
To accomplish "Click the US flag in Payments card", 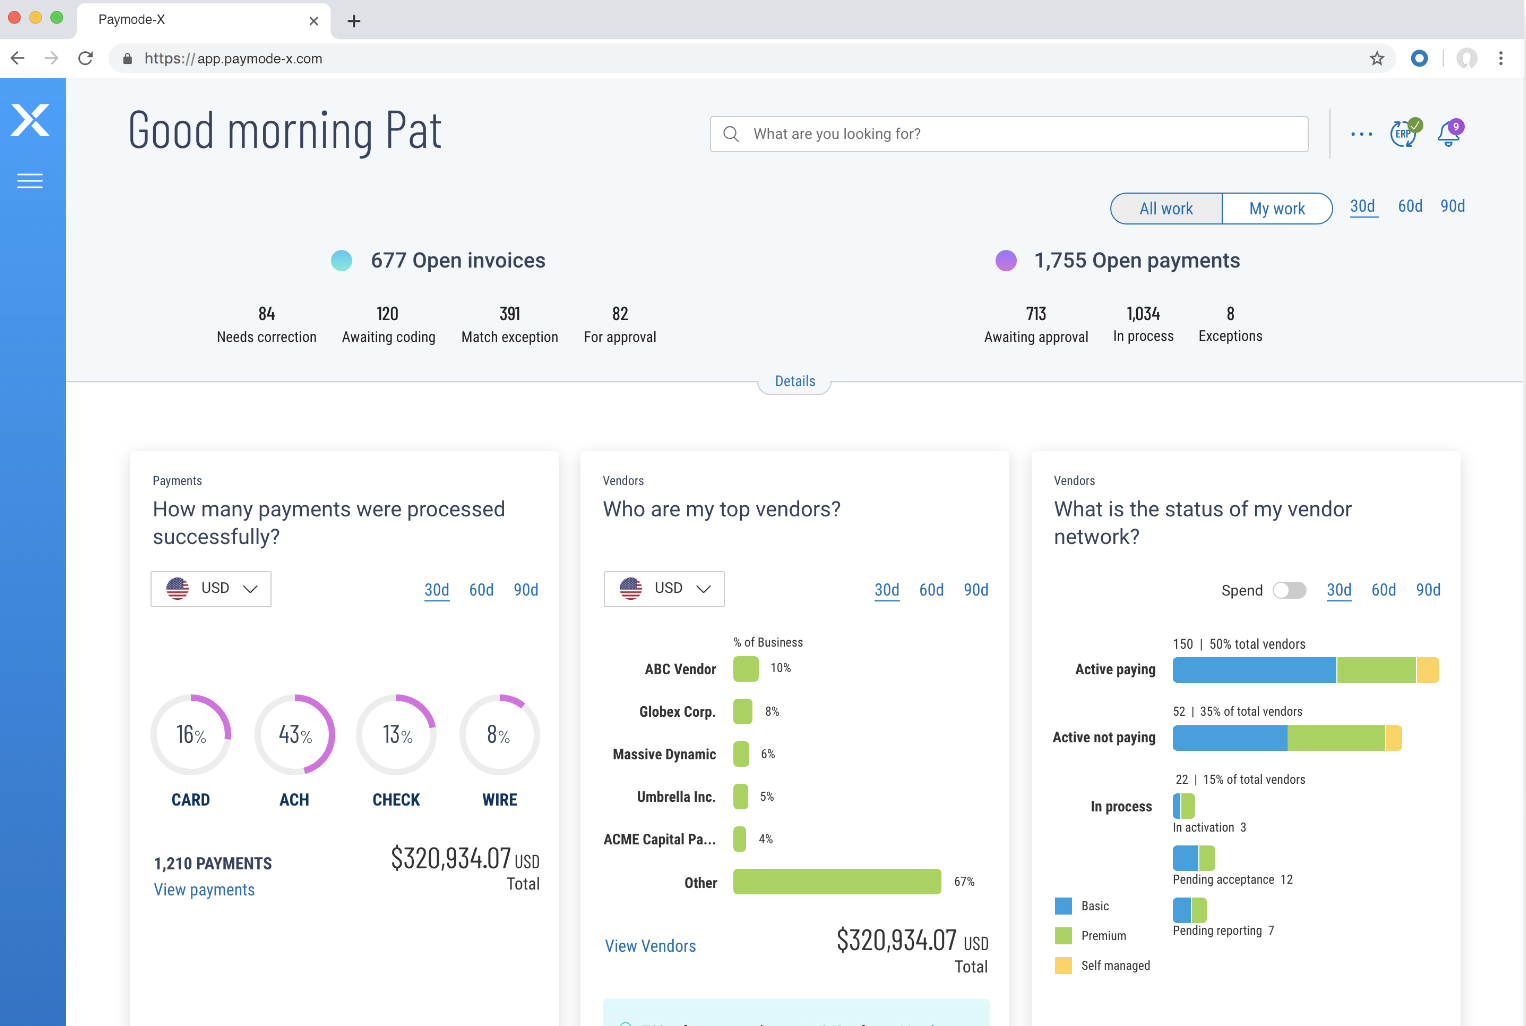I will tap(178, 588).
